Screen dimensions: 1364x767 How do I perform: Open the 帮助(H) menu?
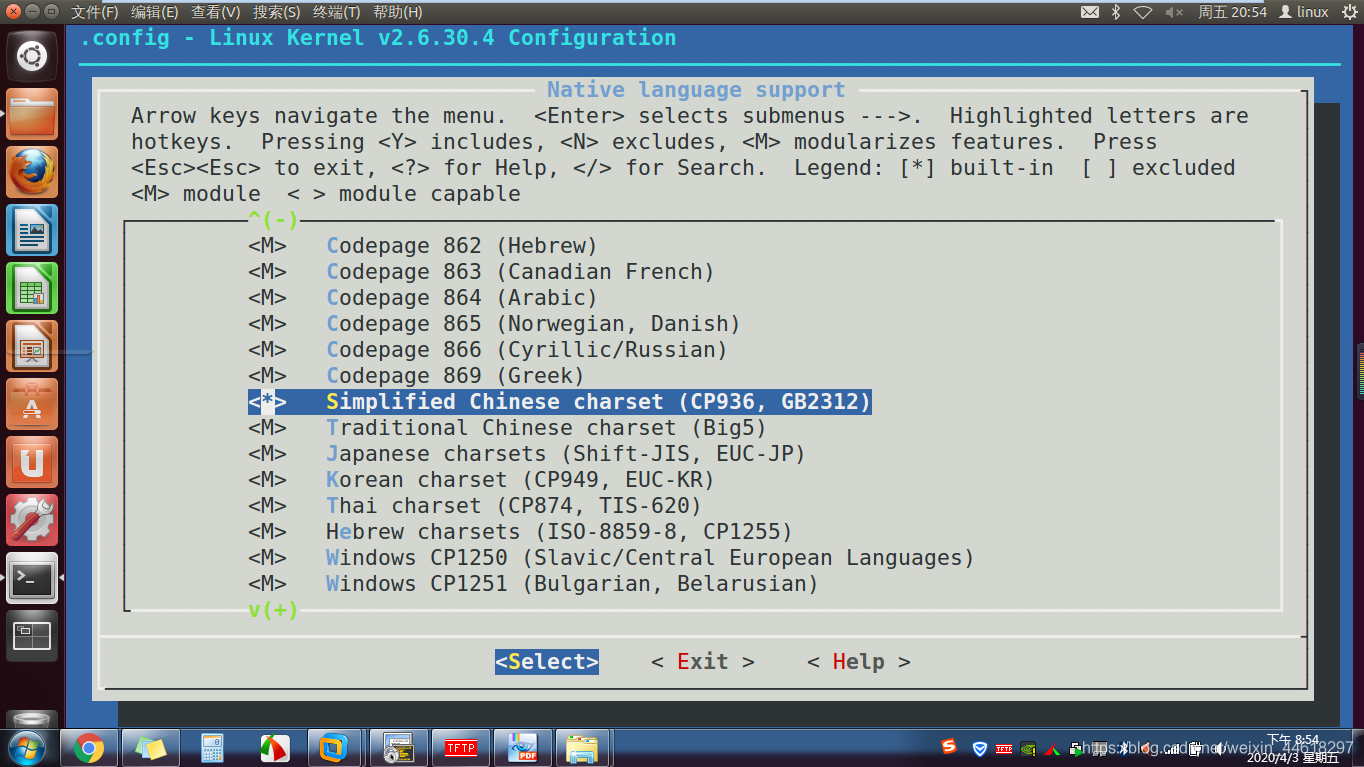tap(398, 12)
